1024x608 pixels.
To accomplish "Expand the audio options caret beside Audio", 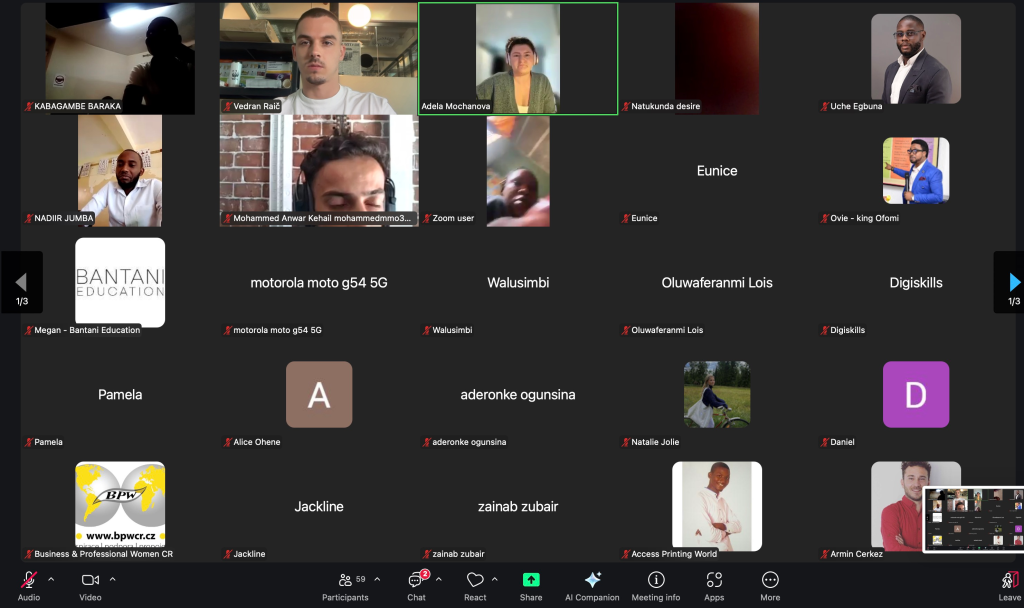I will point(51,579).
